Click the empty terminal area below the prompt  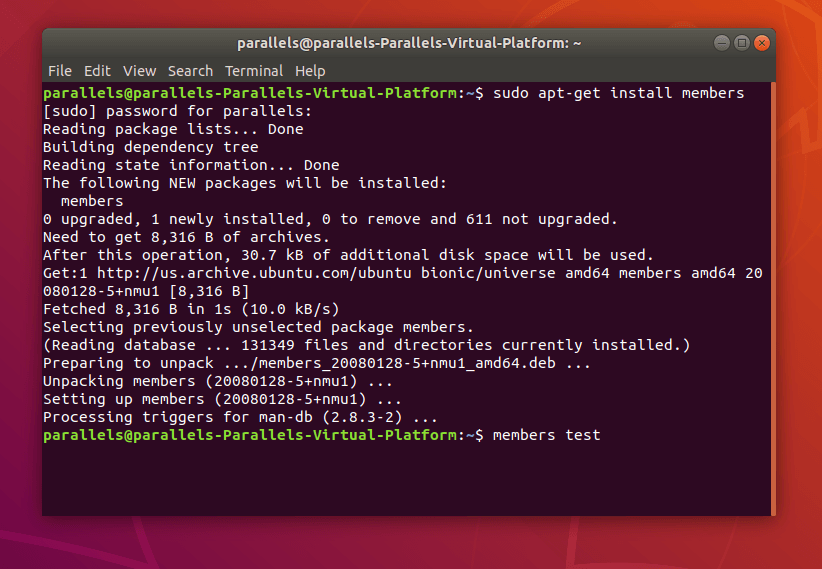tap(406, 480)
